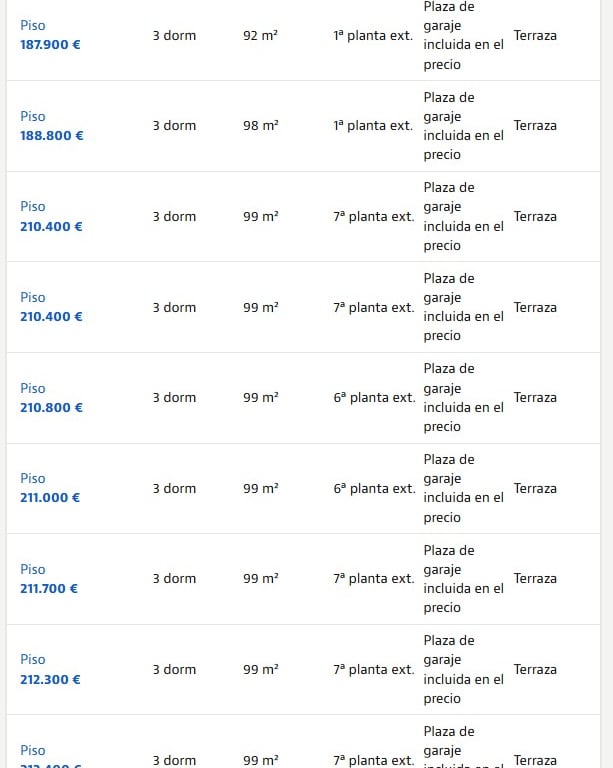Click Piso above the 187.900 € price
Viewport: 613px width, 768px height.
pos(33,26)
